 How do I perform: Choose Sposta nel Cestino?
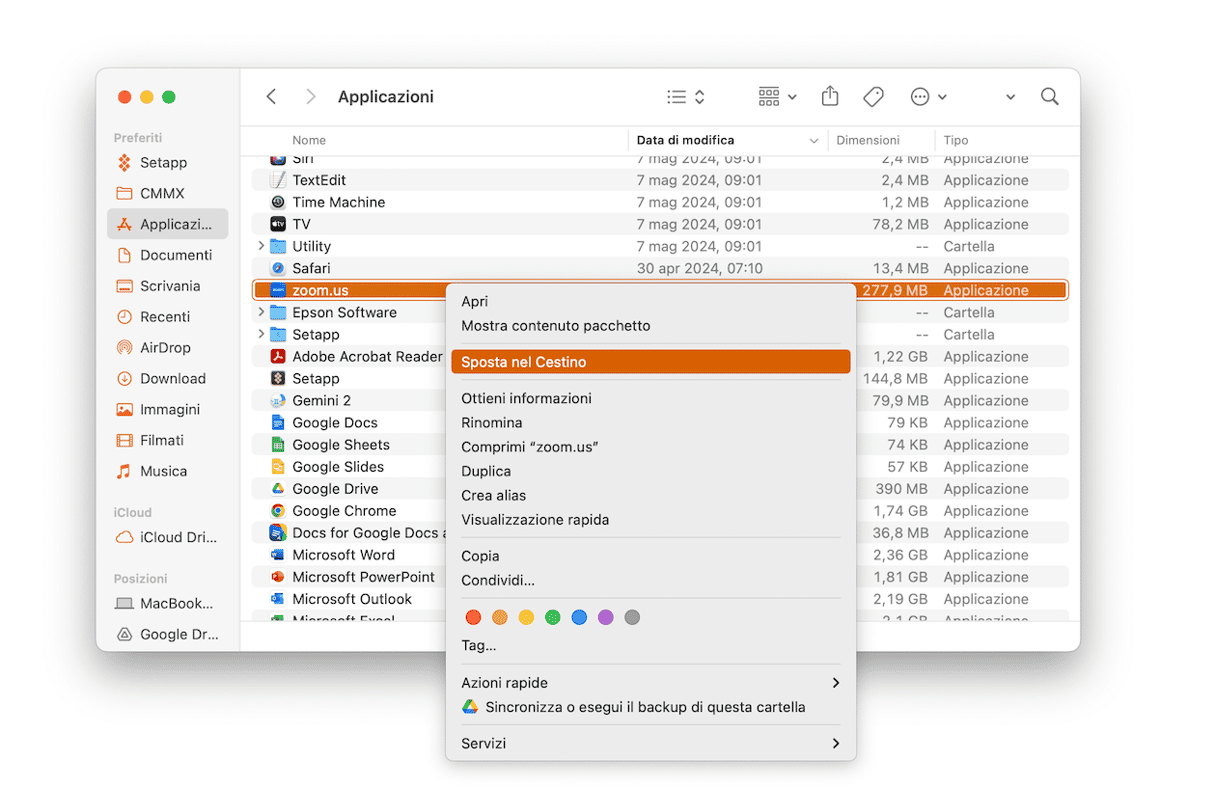[x=650, y=362]
